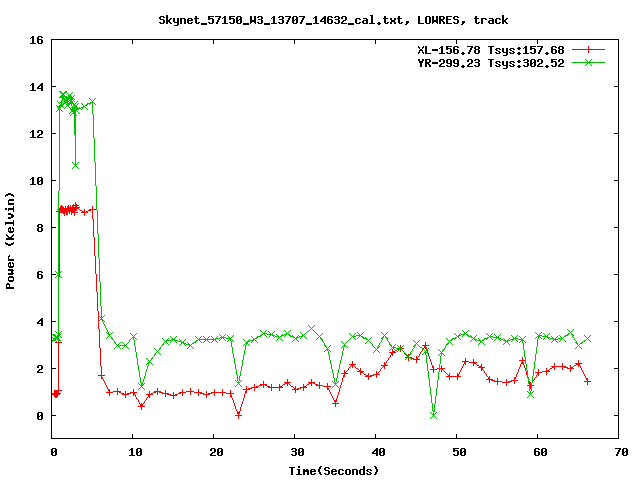Click the Time(Seconds) x-axis label
This screenshot has height=480, width=640.
pos(334,471)
